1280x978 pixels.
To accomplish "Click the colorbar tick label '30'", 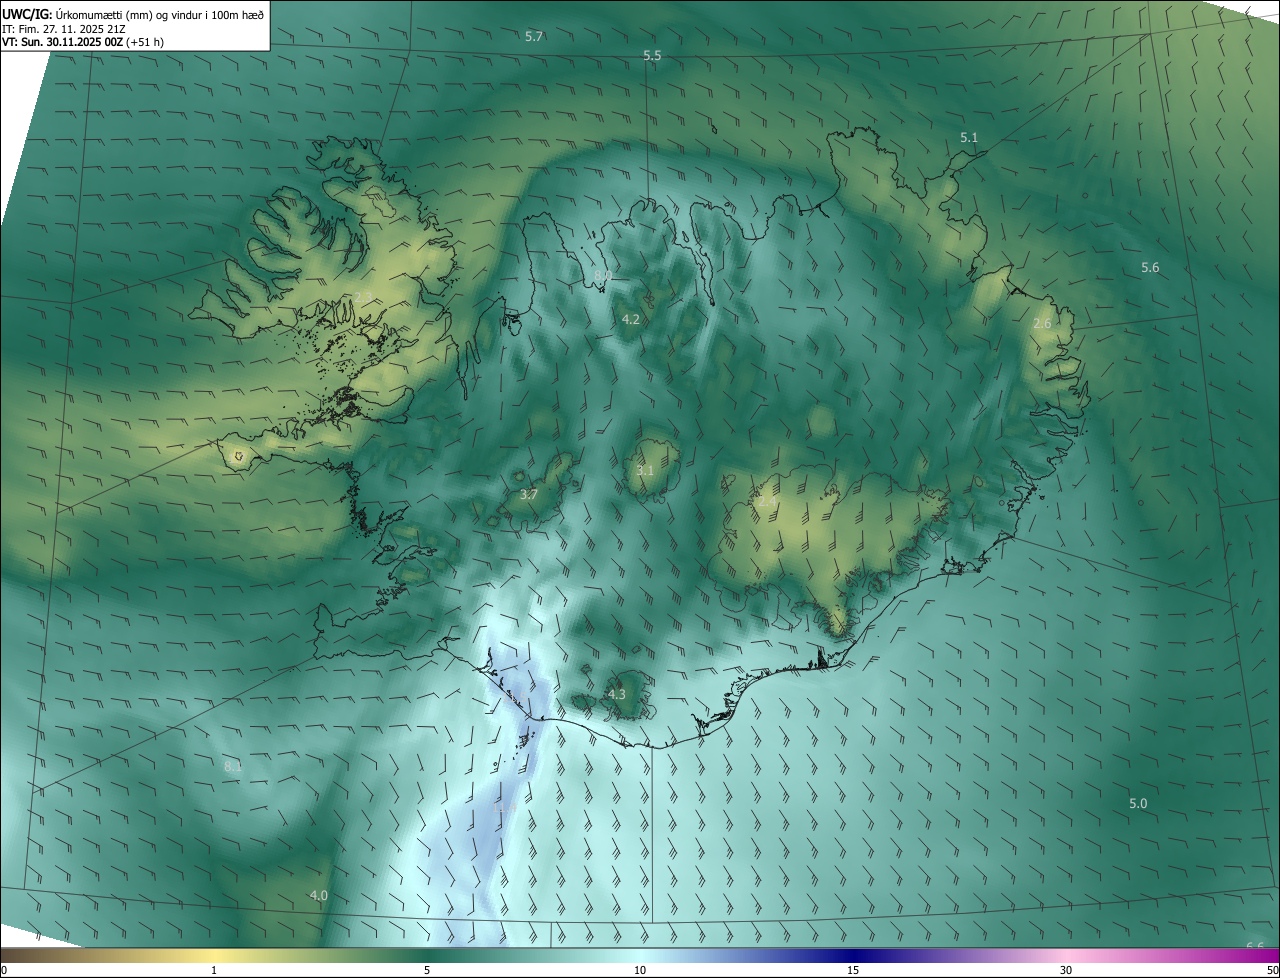I will (x=1066, y=970).
